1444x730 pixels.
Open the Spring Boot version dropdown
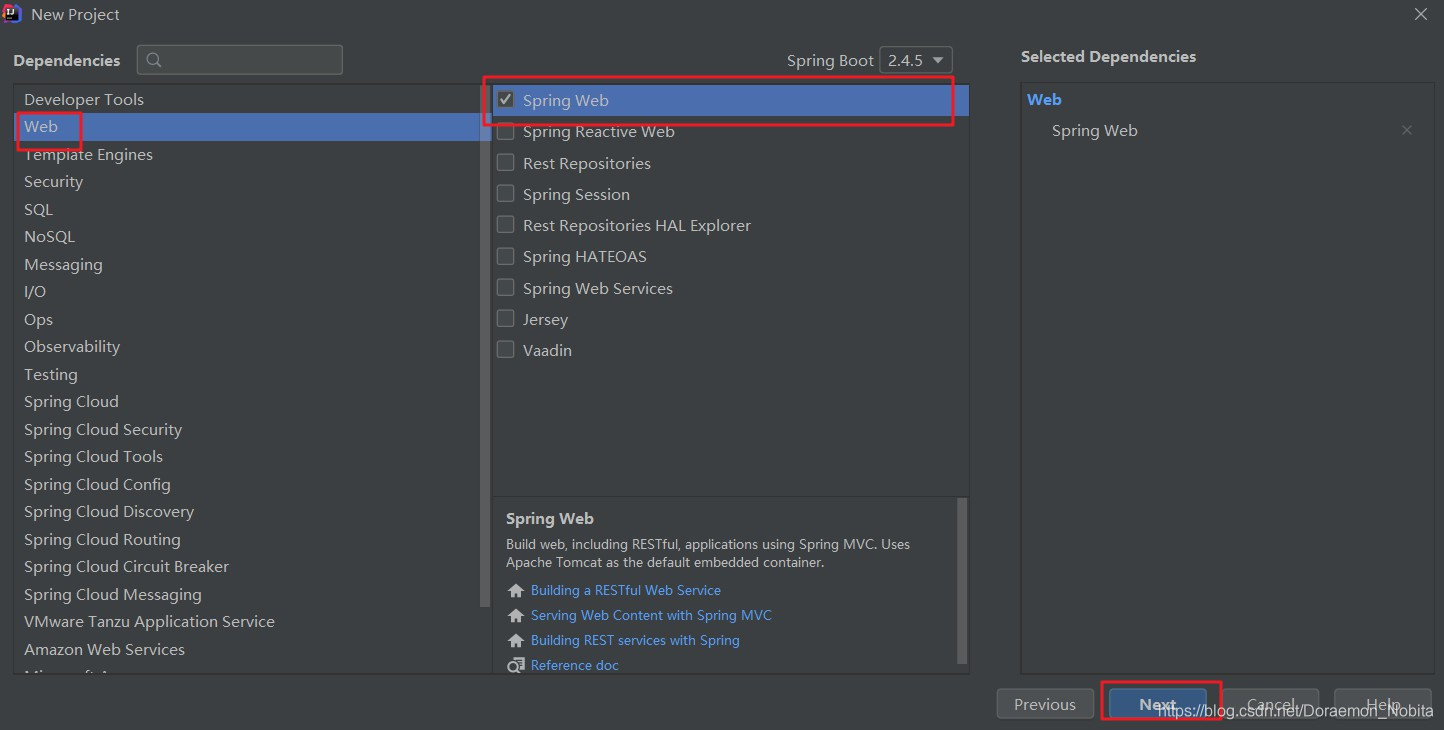click(915, 60)
